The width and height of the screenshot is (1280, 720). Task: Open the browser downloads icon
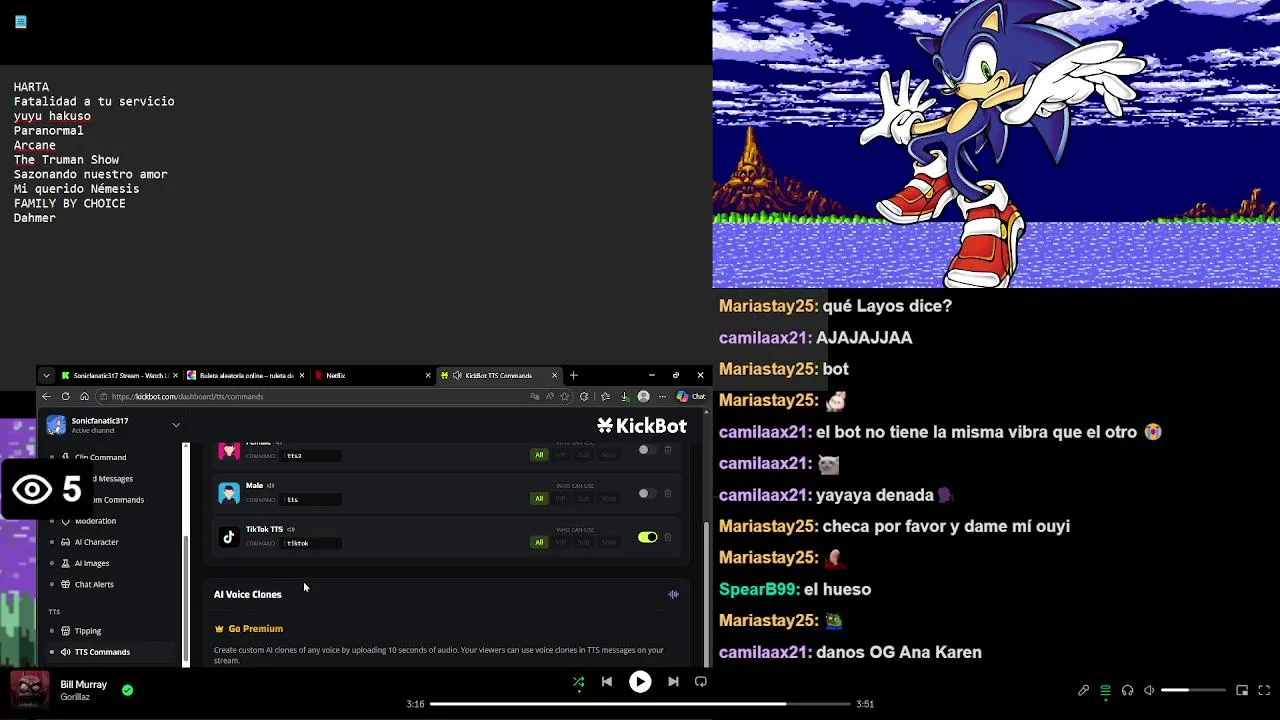point(625,397)
